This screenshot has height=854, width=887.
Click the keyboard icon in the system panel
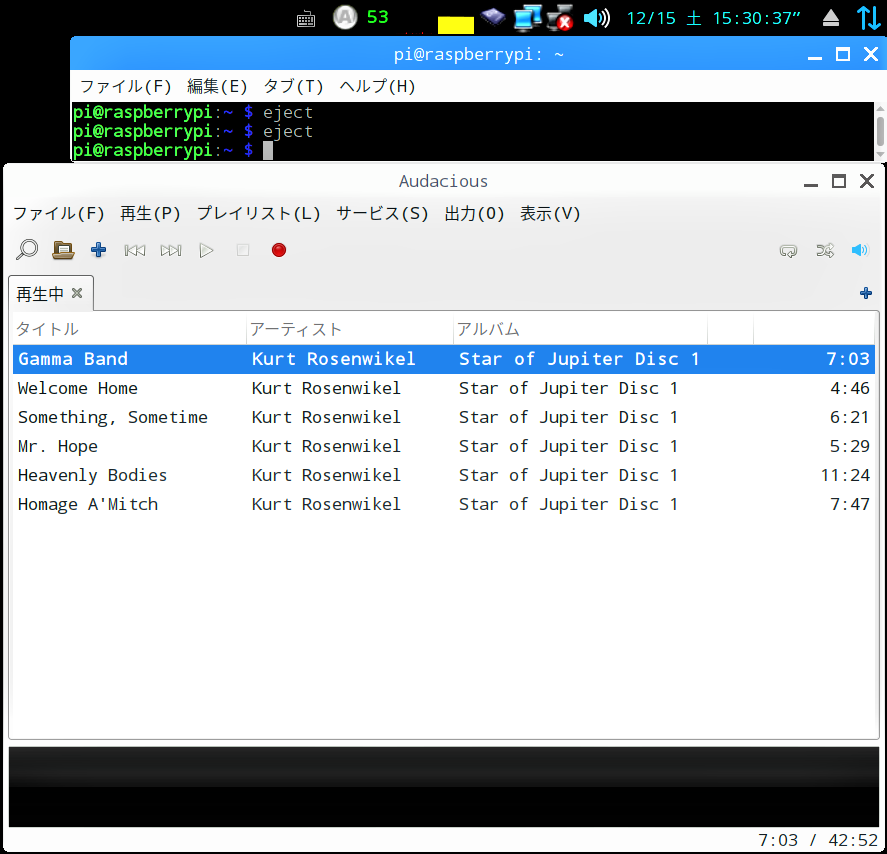pos(306,19)
